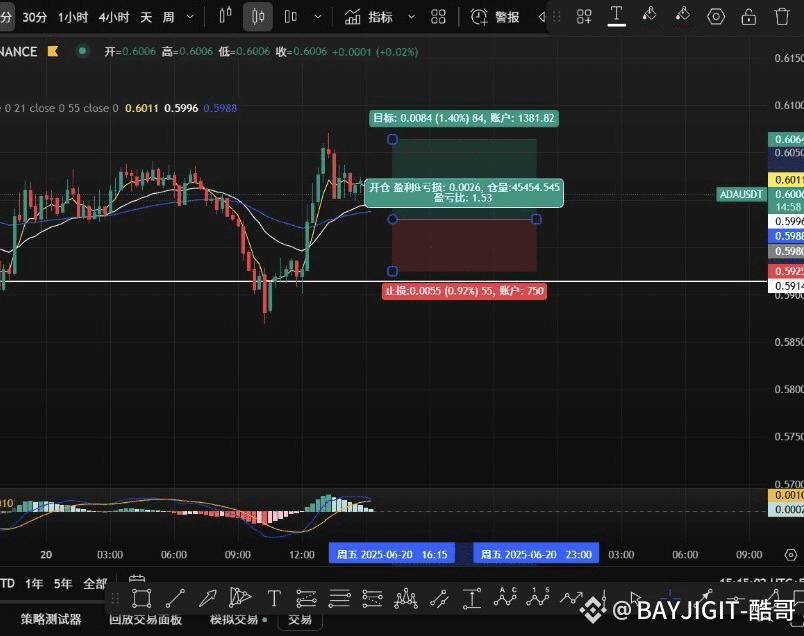804x636 pixels.
Task: Expand the 指标 favorites dropdown arrow
Action: (411, 17)
